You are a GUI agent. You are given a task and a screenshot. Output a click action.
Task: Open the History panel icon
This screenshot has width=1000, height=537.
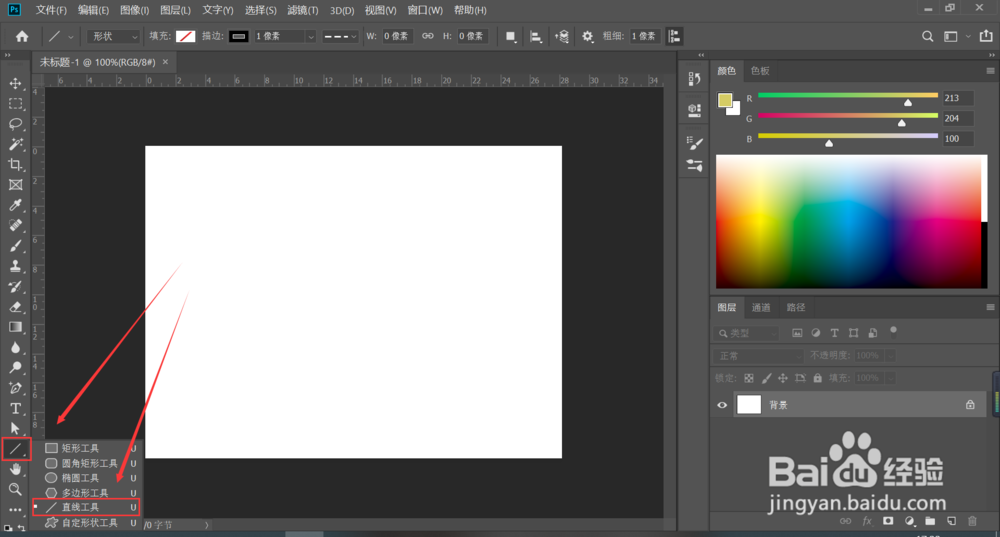695,78
